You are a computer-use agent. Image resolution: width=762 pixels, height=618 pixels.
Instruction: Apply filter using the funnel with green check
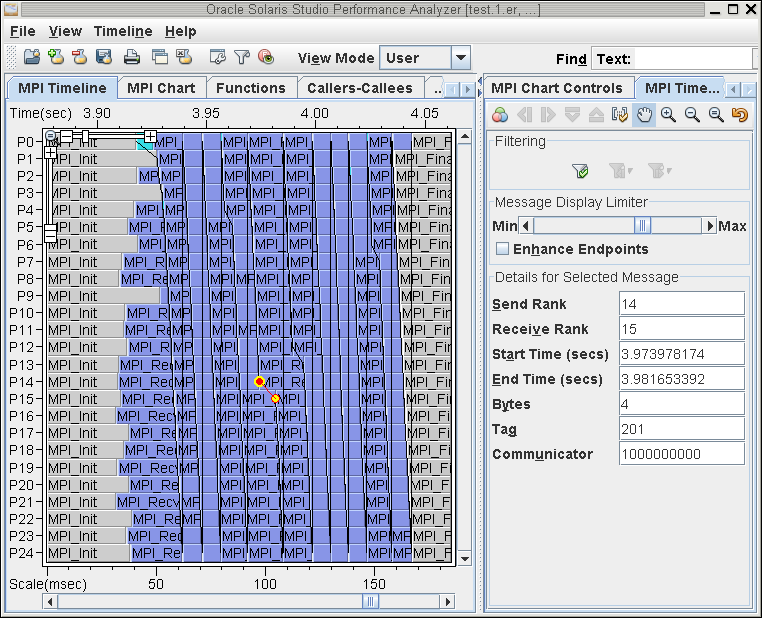580,171
